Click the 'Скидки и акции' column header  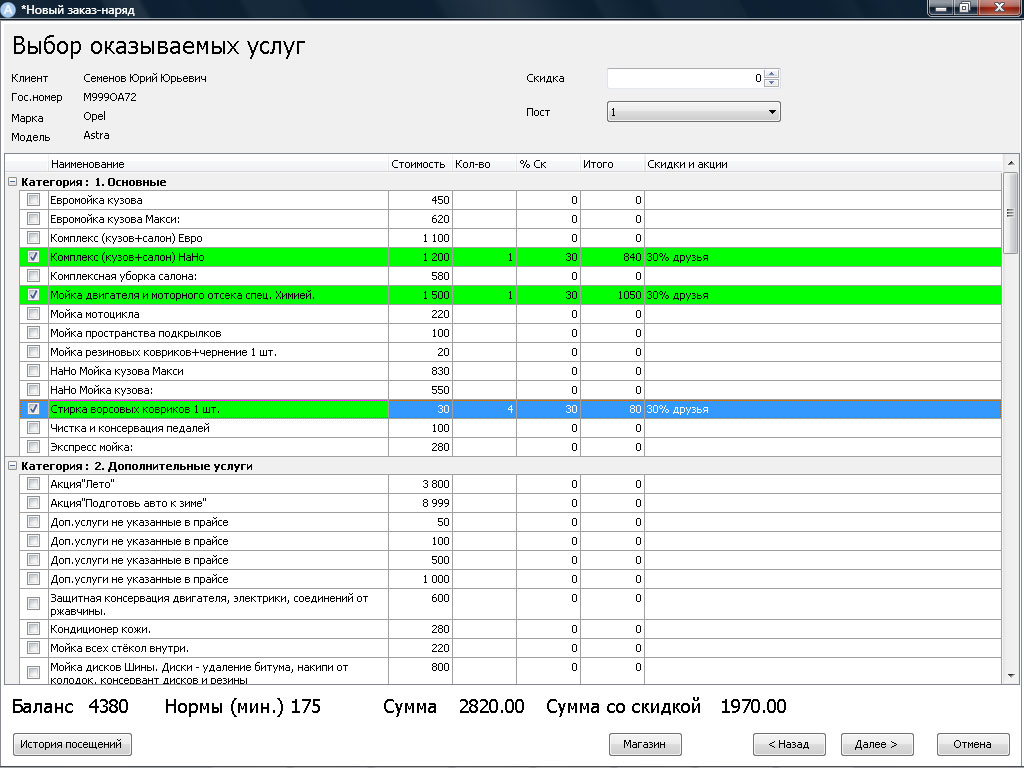[687, 164]
